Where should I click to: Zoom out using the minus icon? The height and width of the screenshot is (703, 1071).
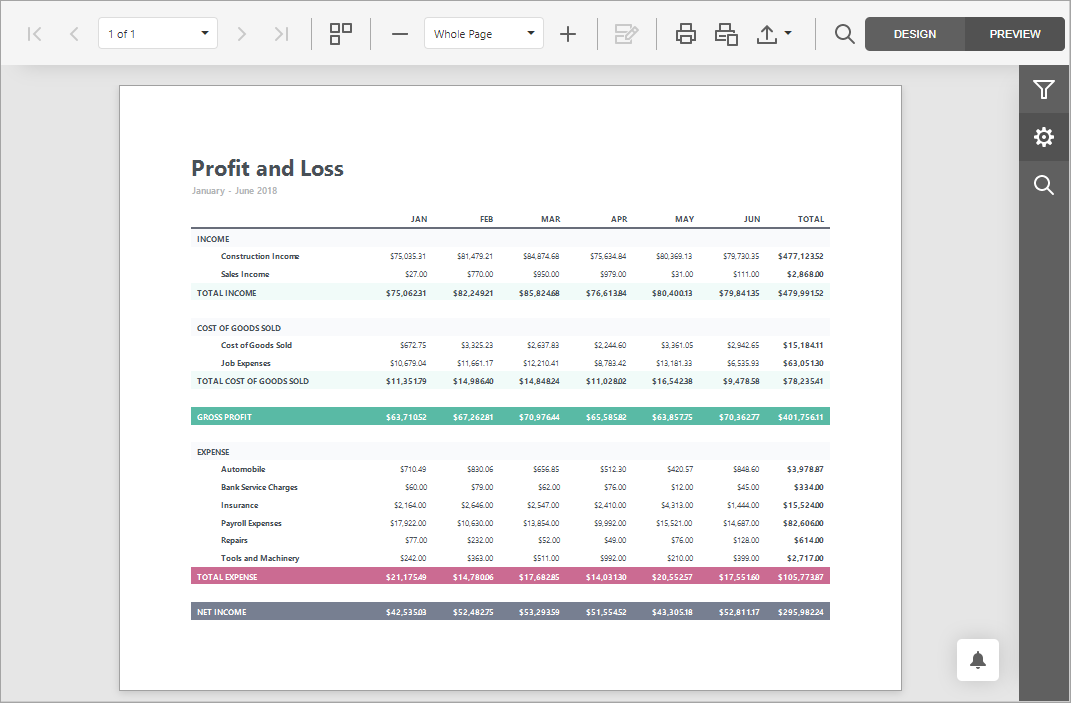coord(399,33)
